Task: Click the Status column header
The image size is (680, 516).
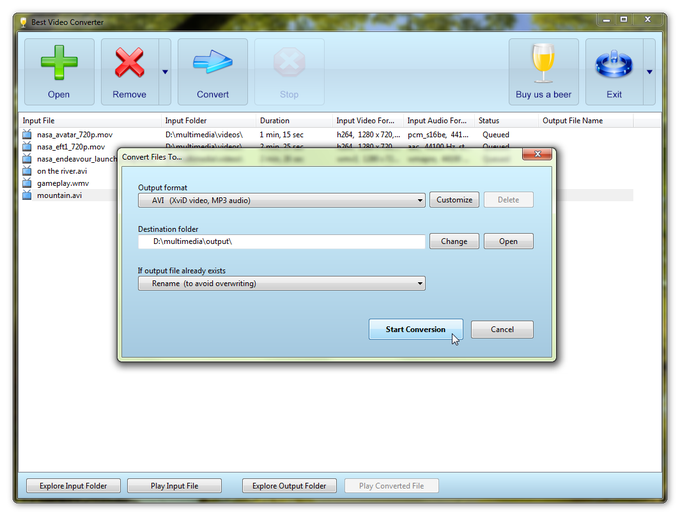Action: point(507,121)
